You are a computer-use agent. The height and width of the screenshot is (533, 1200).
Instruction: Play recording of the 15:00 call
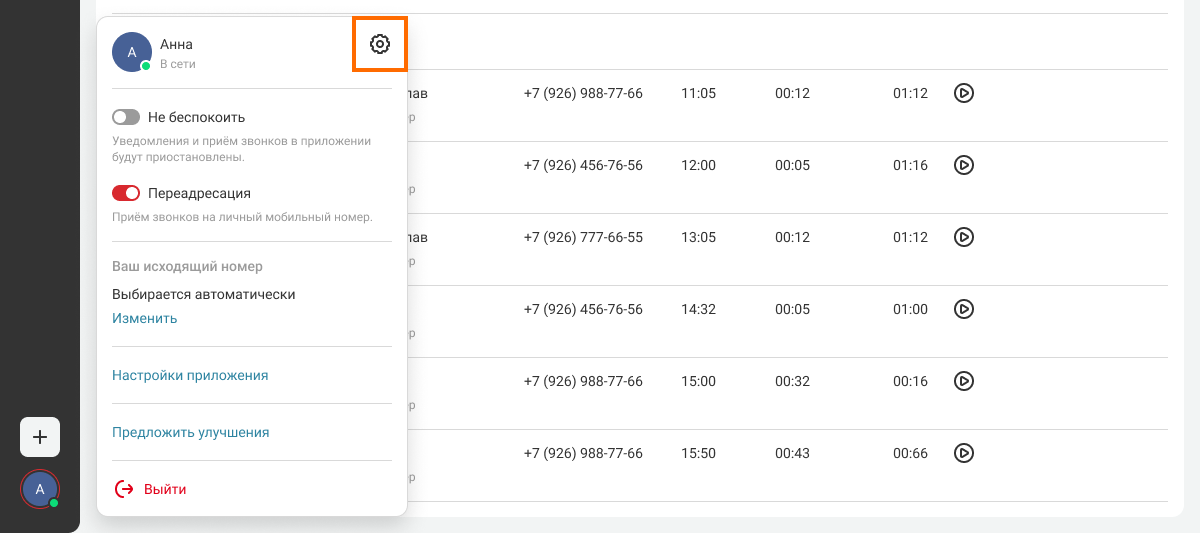(963, 381)
